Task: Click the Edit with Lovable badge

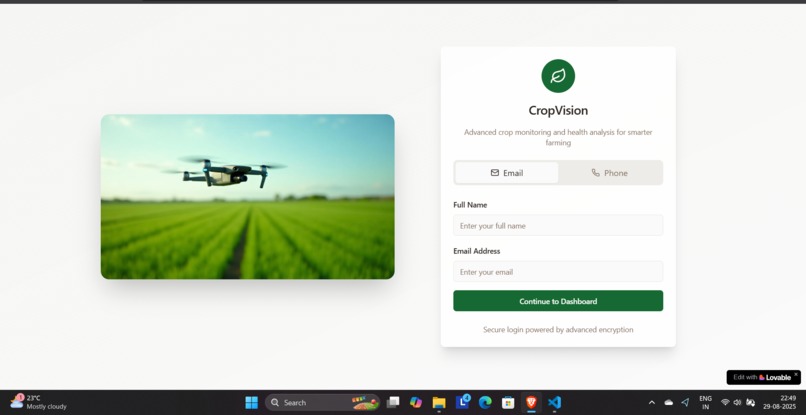Action: [762, 377]
